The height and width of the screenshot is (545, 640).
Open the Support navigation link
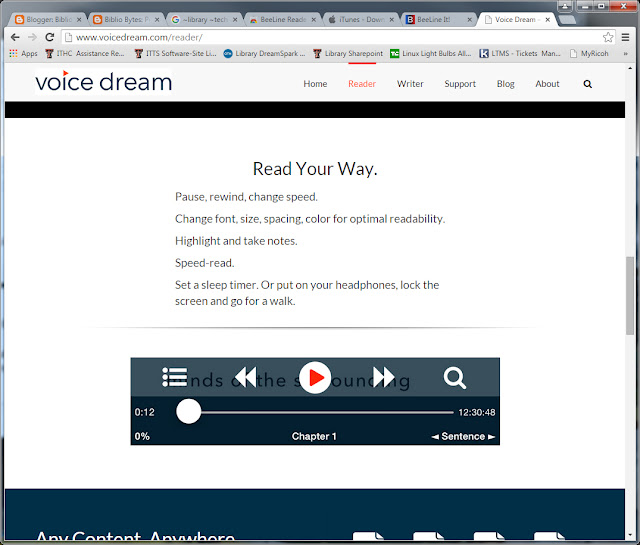[x=460, y=84]
